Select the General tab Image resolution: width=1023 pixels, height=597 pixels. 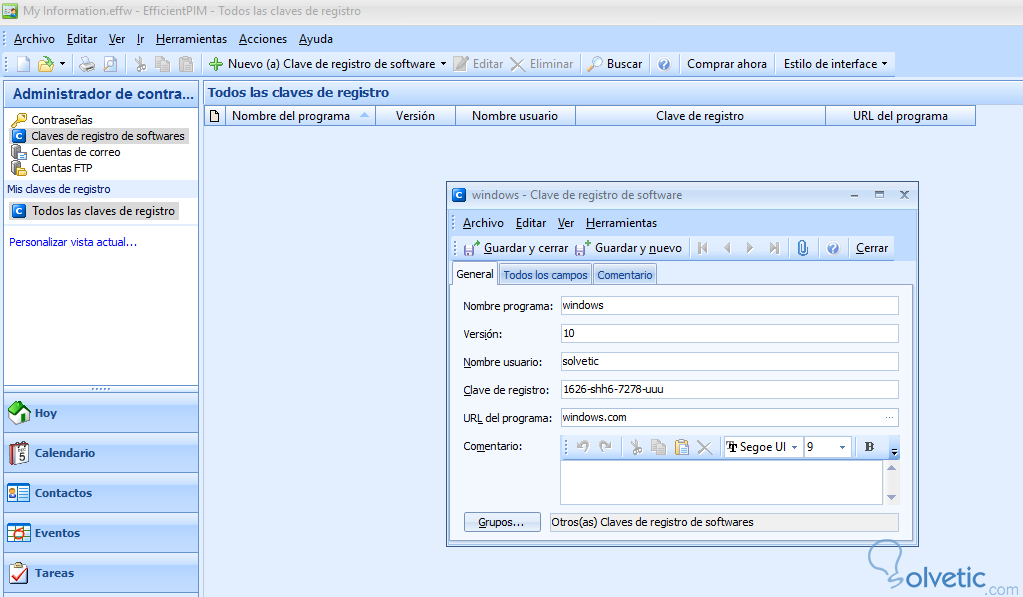coord(474,274)
